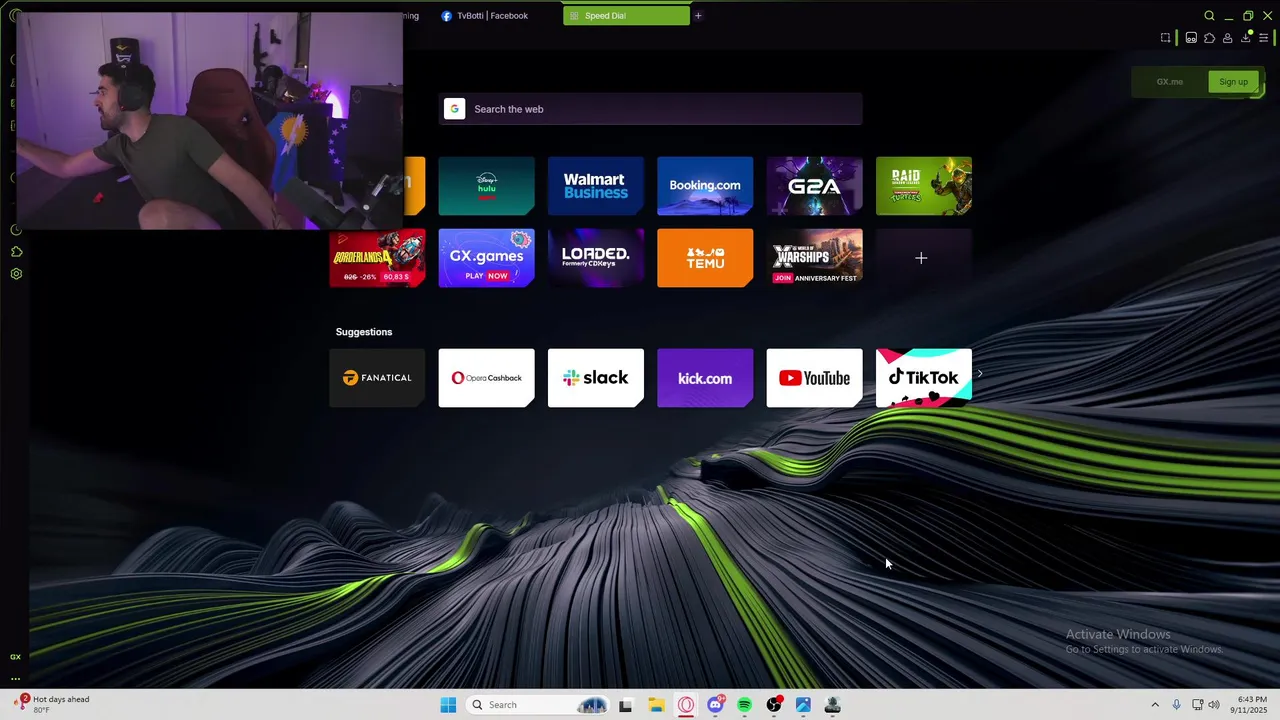1280x720 pixels.
Task: Open the snapshot capture tool icon
Action: tap(1166, 38)
